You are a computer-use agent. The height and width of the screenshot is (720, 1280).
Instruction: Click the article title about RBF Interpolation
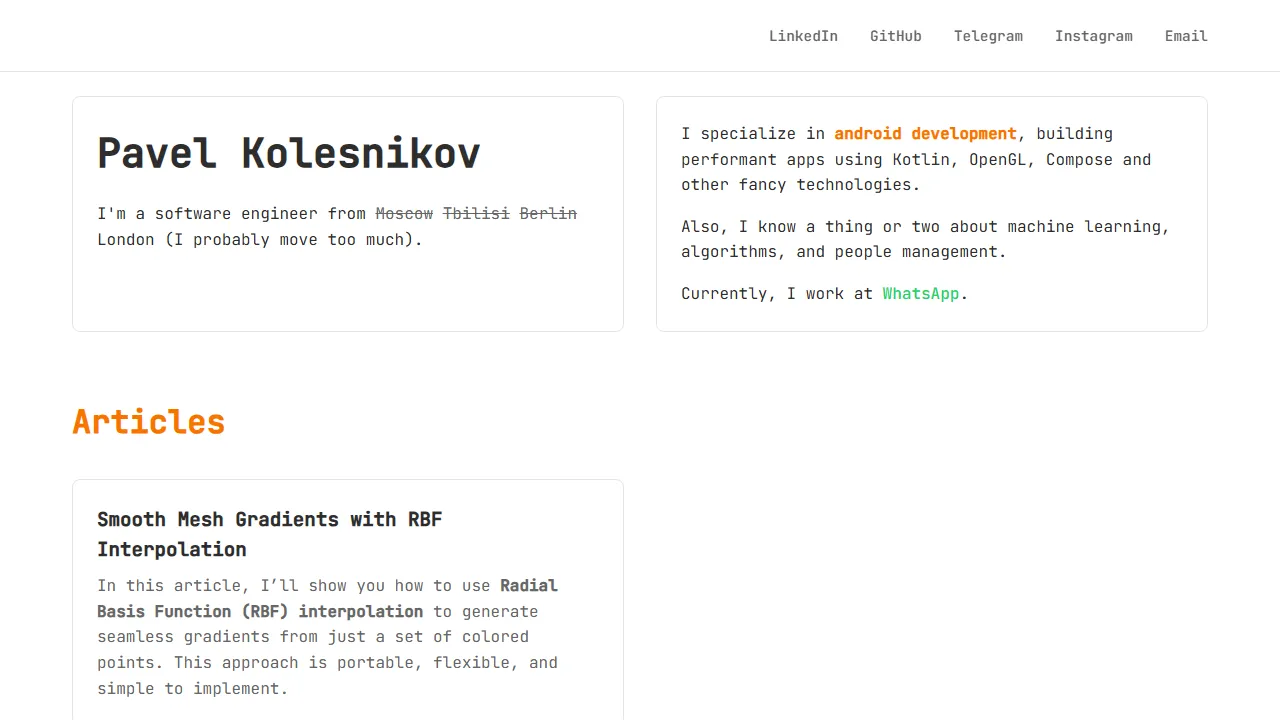(270, 534)
